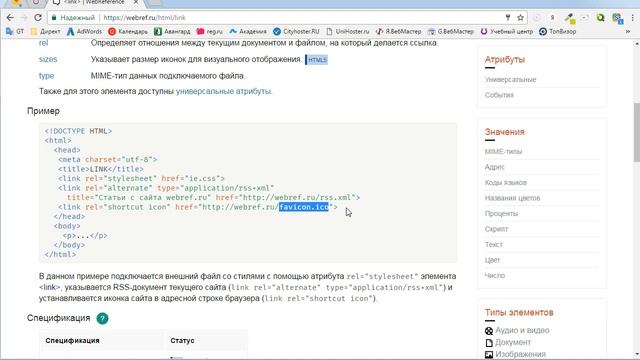The width and height of the screenshot is (640, 360).
Task: Open the Универсальные sidebar link
Action: pos(510,80)
